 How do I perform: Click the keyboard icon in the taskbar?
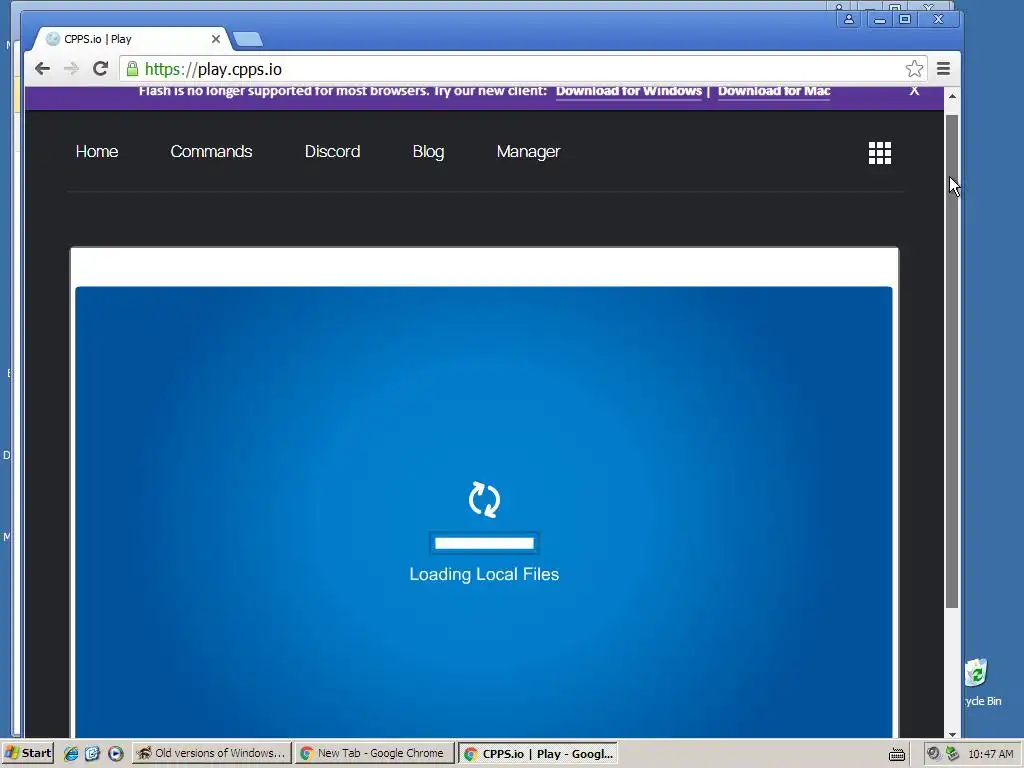point(897,754)
